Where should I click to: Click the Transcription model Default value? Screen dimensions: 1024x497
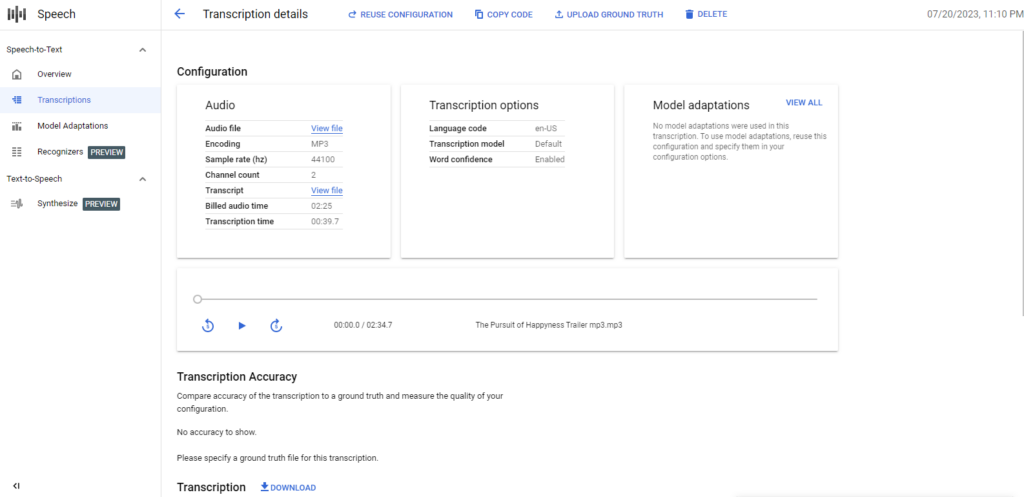click(549, 144)
